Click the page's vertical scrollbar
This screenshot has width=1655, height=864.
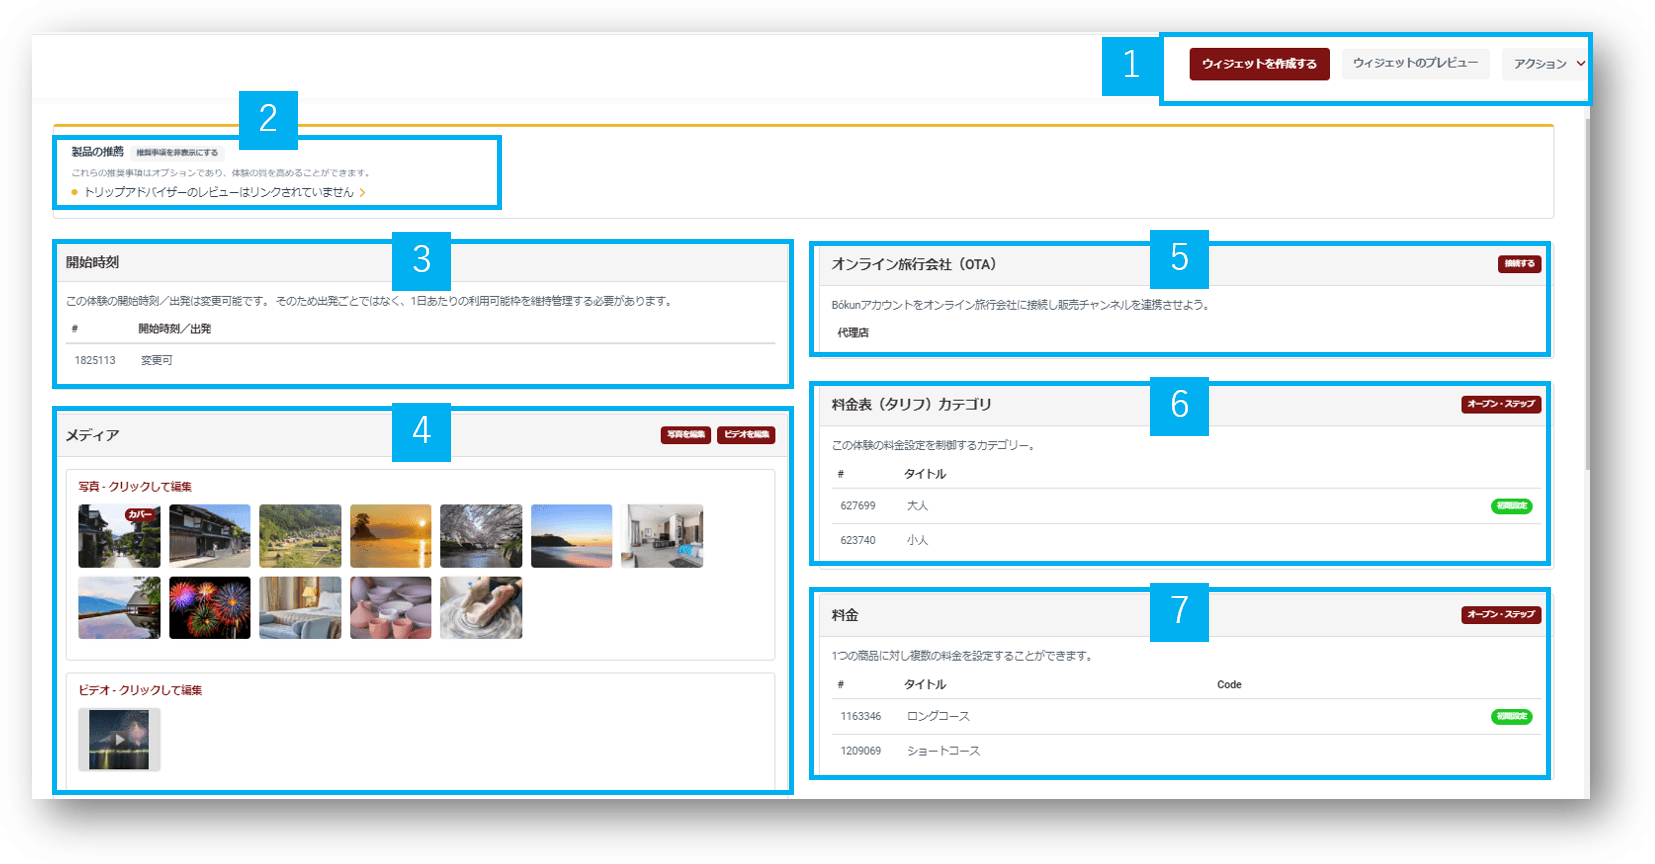(x=1587, y=295)
